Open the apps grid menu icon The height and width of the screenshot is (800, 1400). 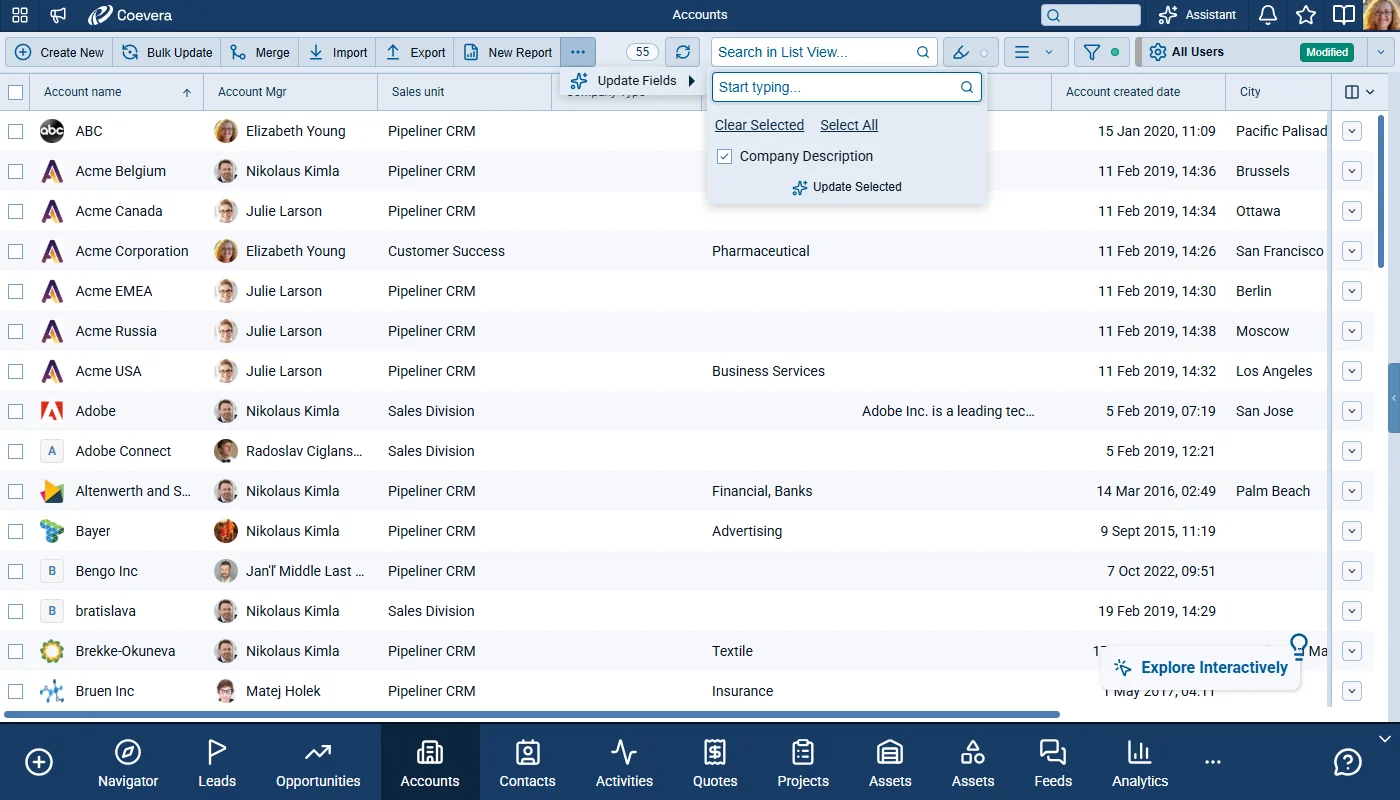pyautogui.click(x=20, y=15)
